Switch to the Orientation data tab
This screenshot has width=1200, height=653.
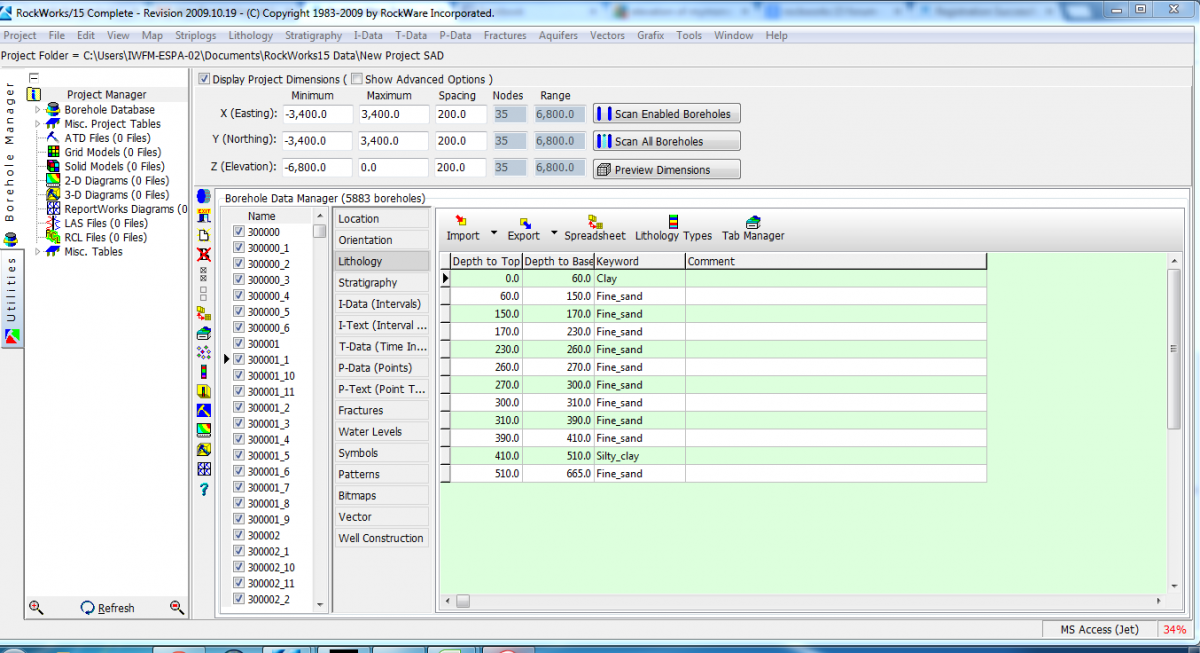coord(382,240)
